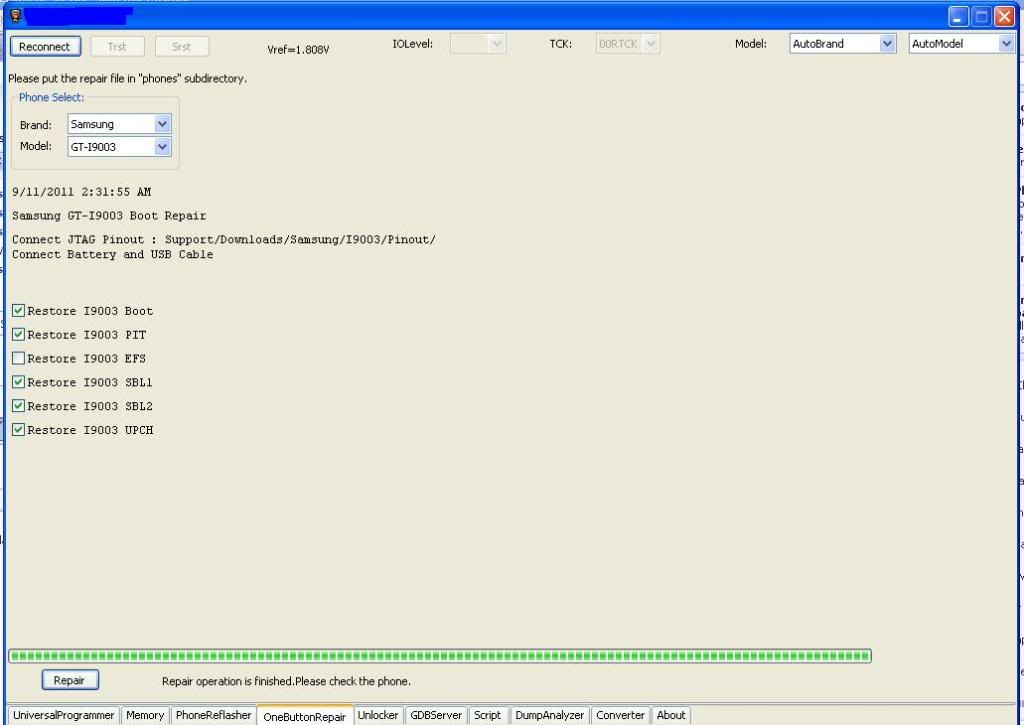Open the Script tab

487,715
